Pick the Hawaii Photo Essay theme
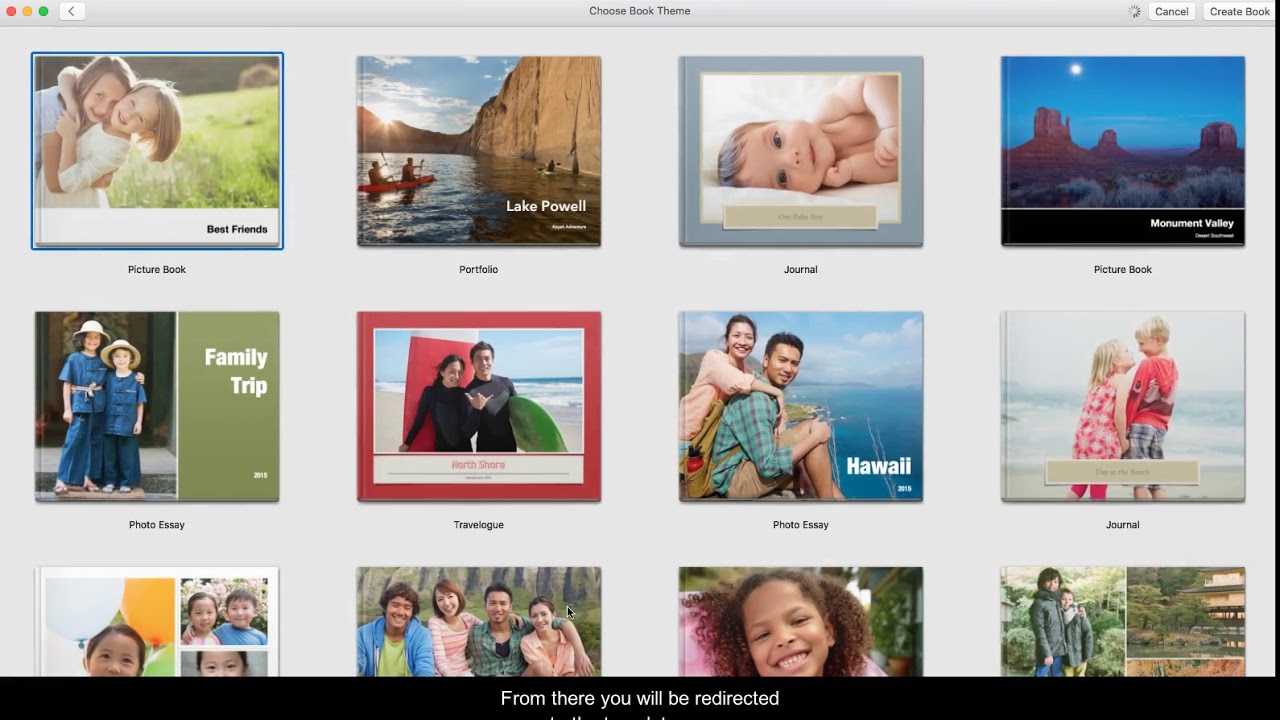 (x=801, y=406)
